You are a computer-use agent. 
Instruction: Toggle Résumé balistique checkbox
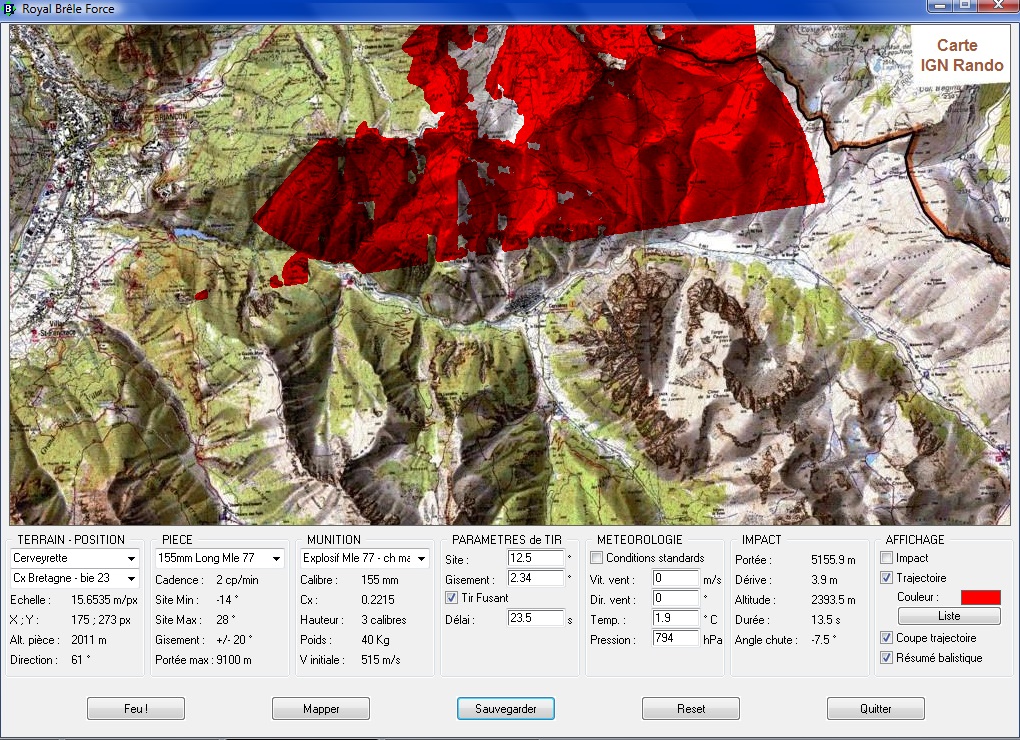[x=886, y=657]
